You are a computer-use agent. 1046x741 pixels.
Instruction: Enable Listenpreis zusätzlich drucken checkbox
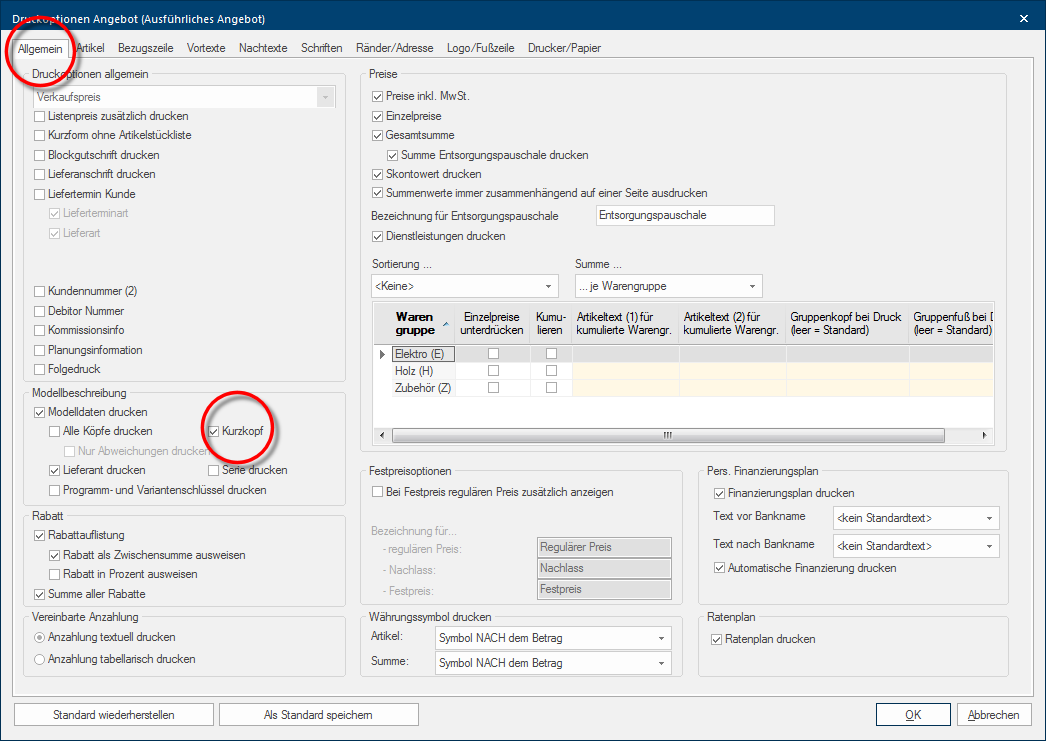coord(40,116)
